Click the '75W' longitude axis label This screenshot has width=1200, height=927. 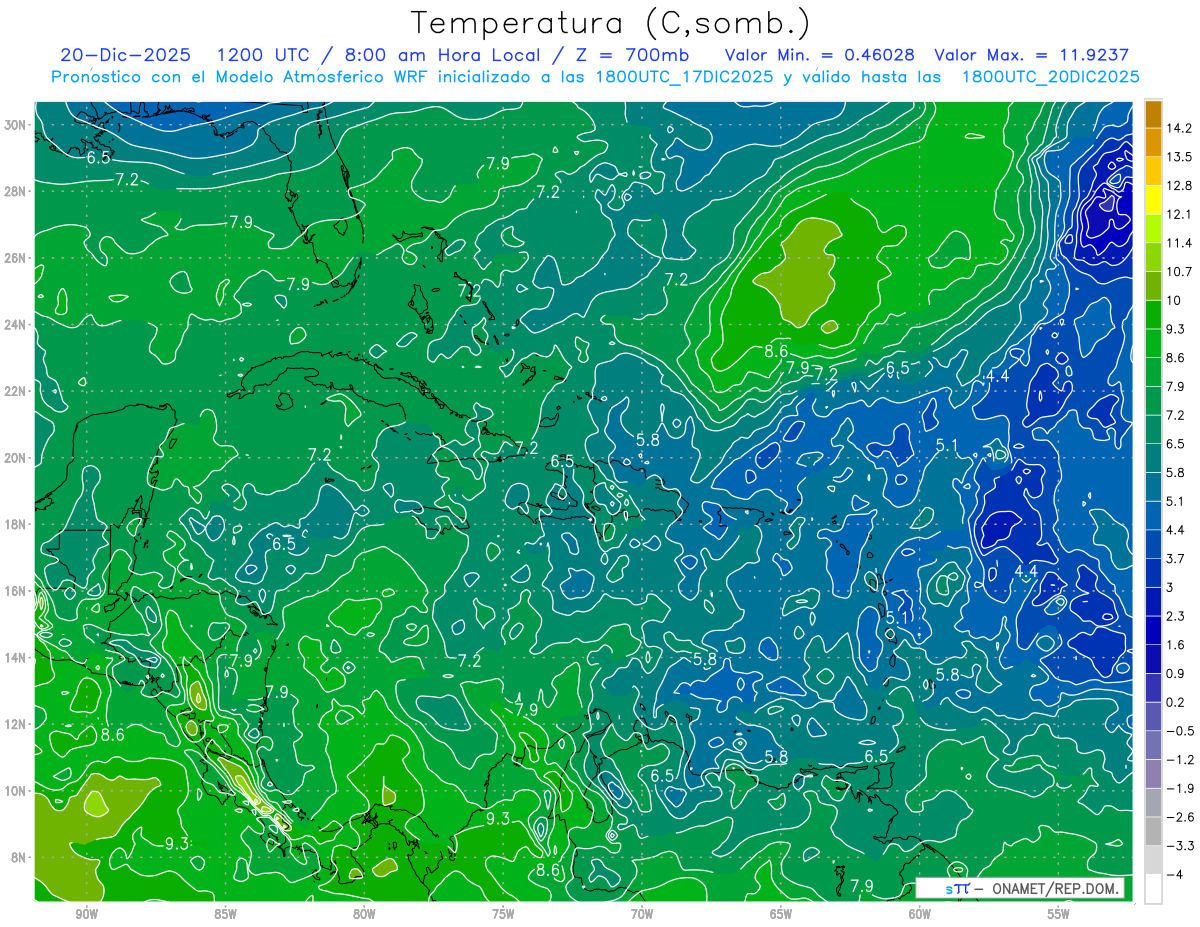[x=503, y=914]
